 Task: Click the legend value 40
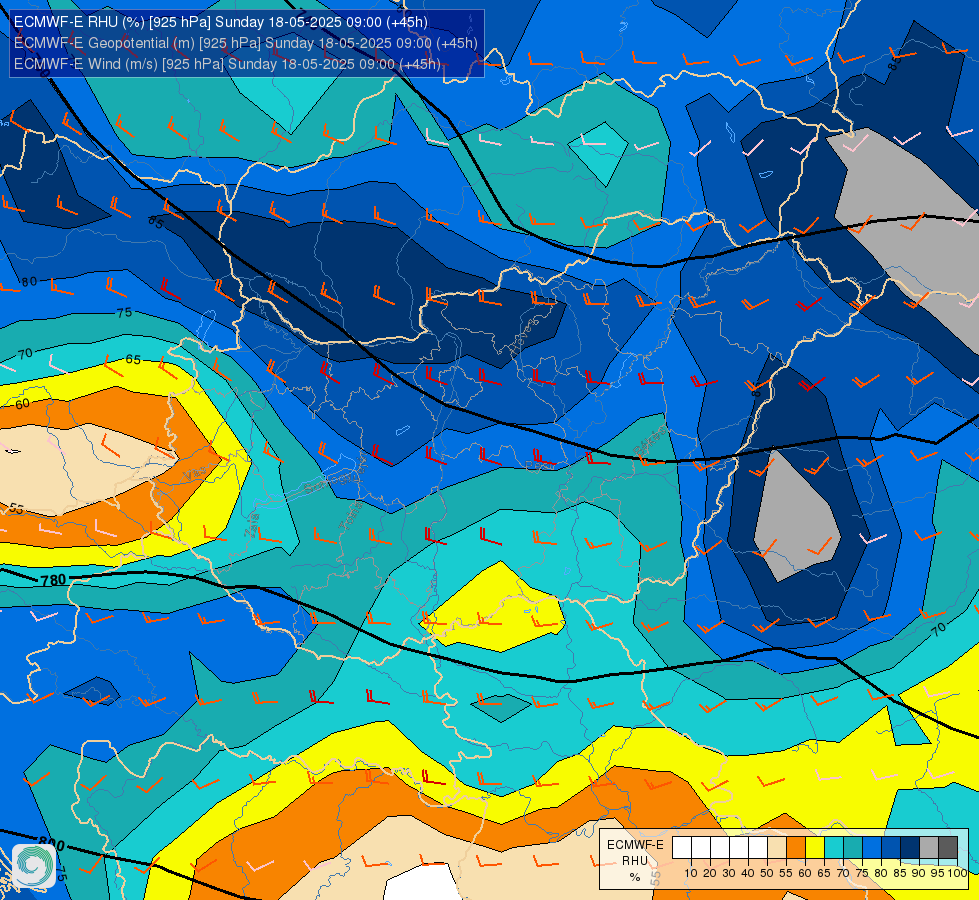(748, 874)
